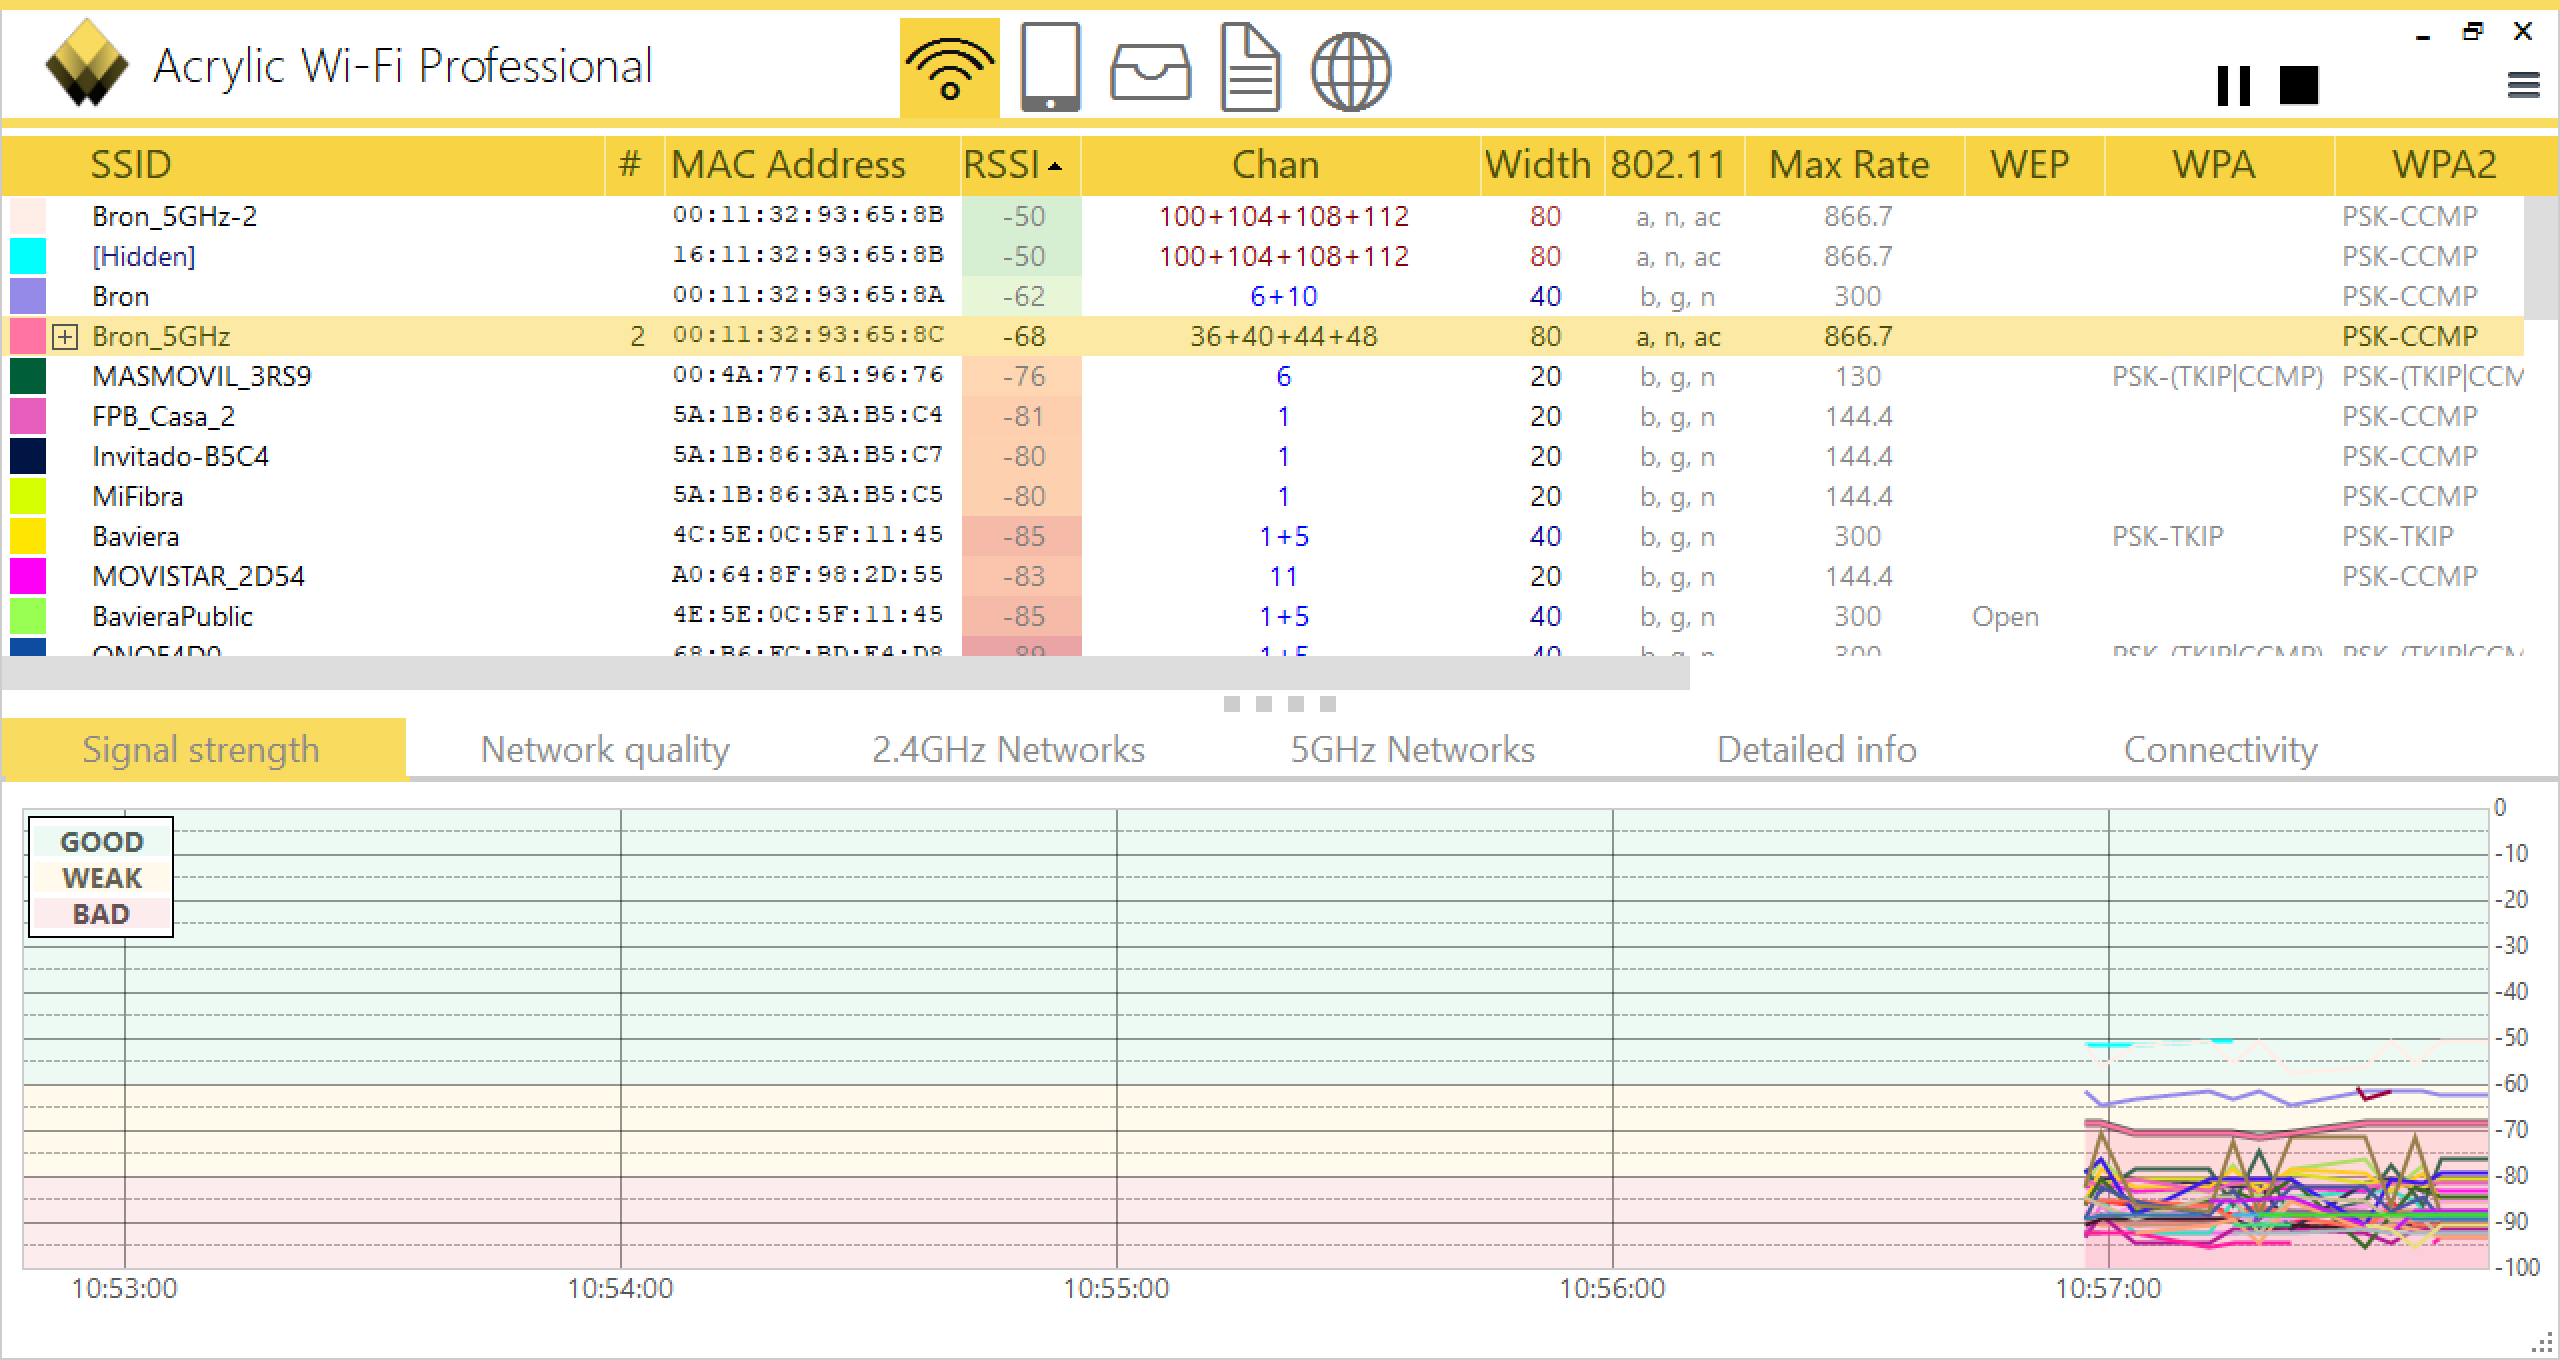Image resolution: width=2560 pixels, height=1360 pixels.
Task: Sort networks by RSSI column
Action: coord(1011,165)
